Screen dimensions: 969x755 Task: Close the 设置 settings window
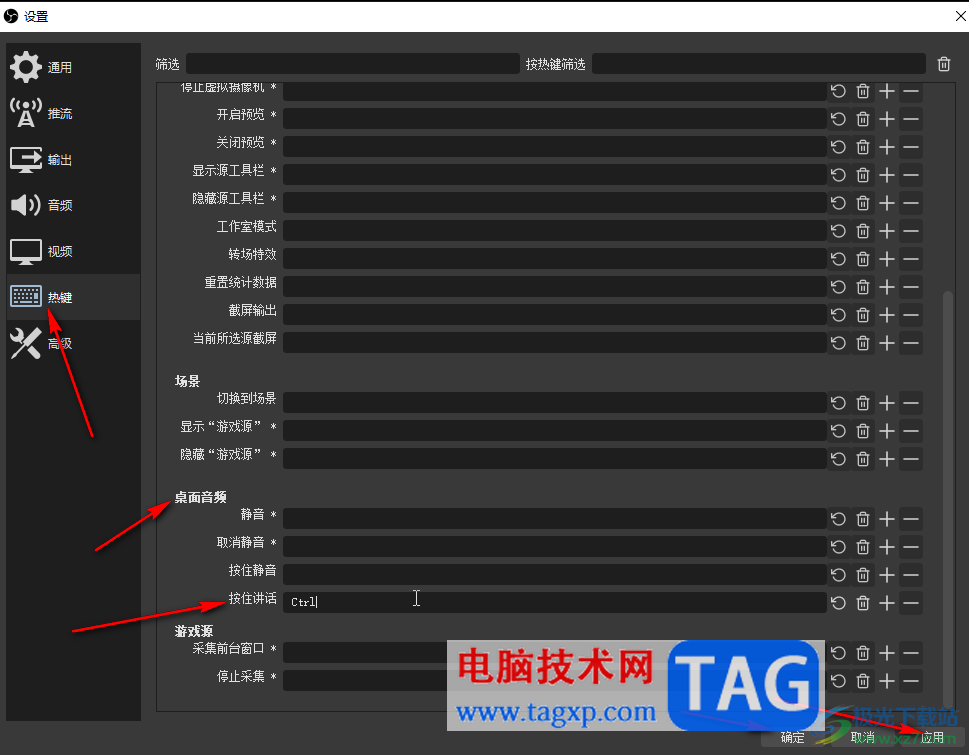[960, 16]
